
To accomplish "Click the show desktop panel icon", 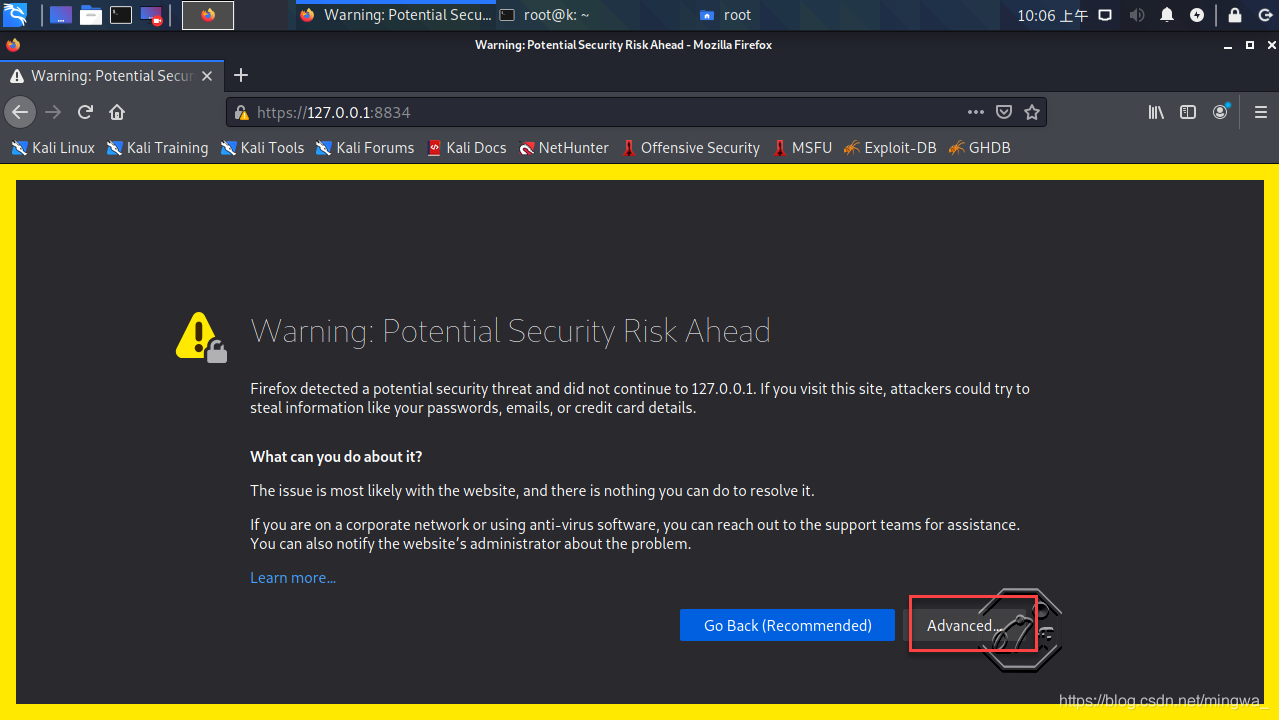I will (60, 15).
